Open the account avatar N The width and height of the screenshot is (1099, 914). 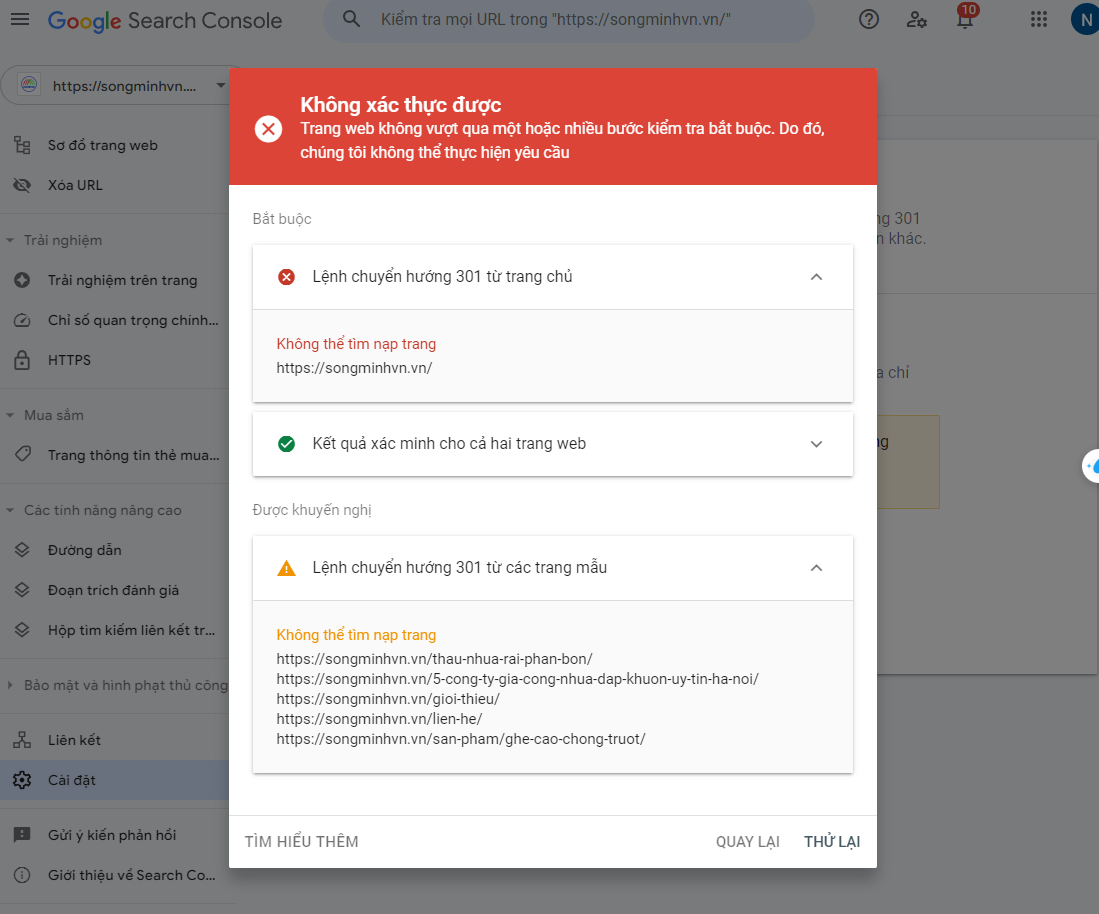coord(1085,20)
